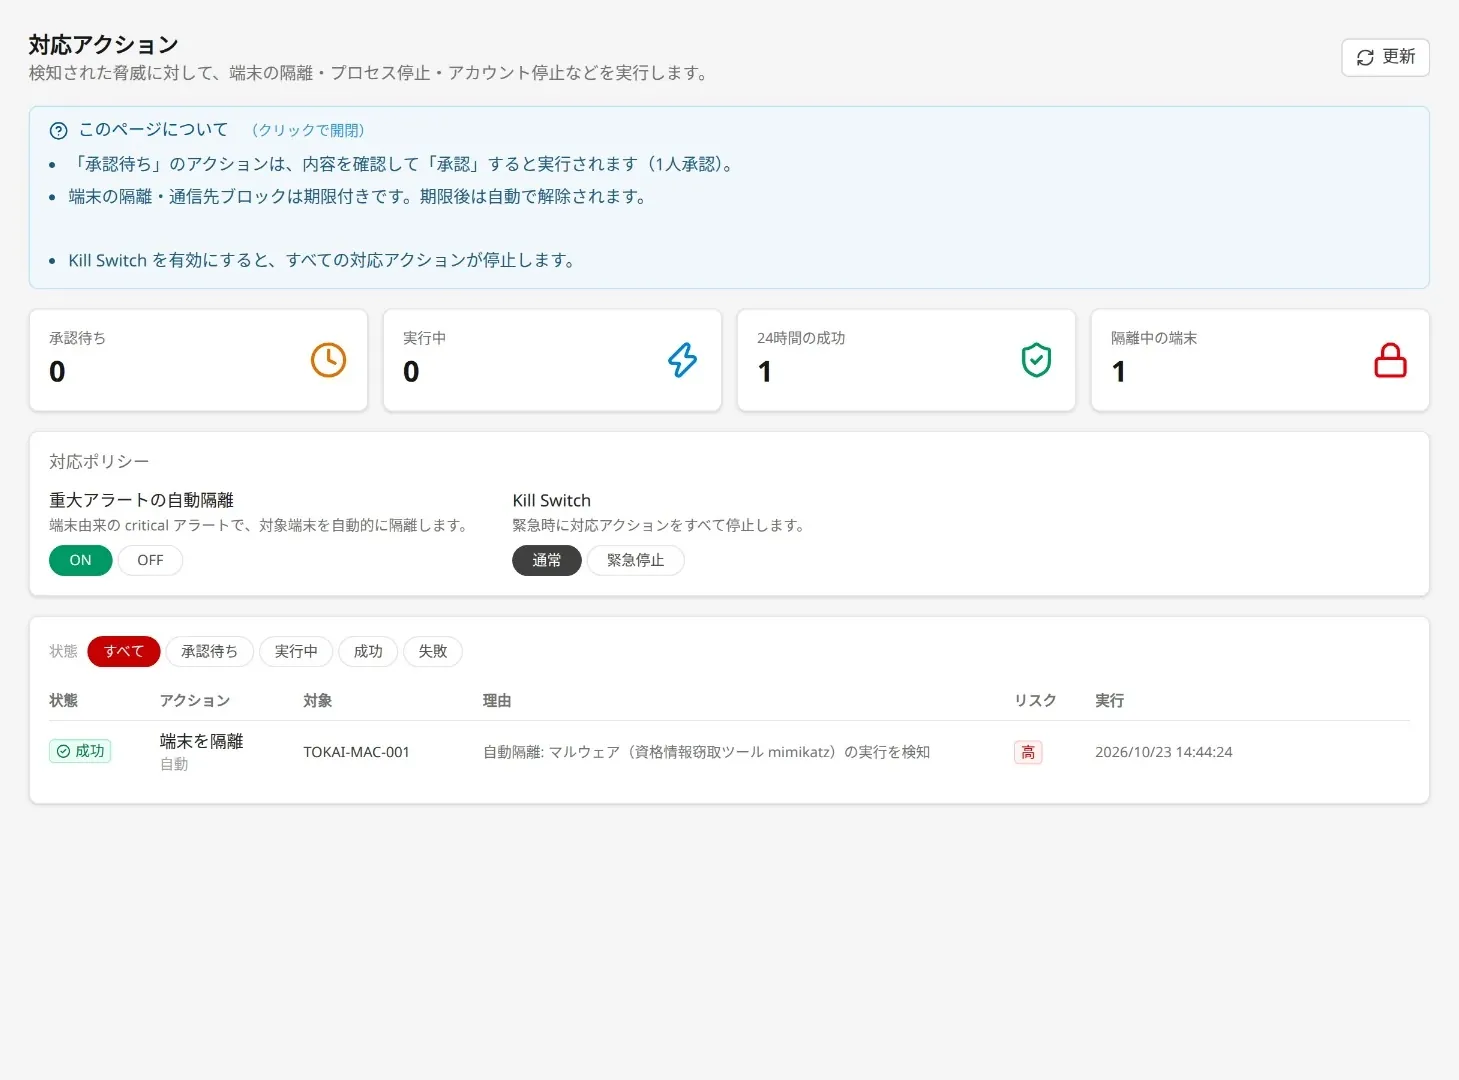1459x1080 pixels.
Task: Click the mimikatz detection reason text
Action: 706,752
